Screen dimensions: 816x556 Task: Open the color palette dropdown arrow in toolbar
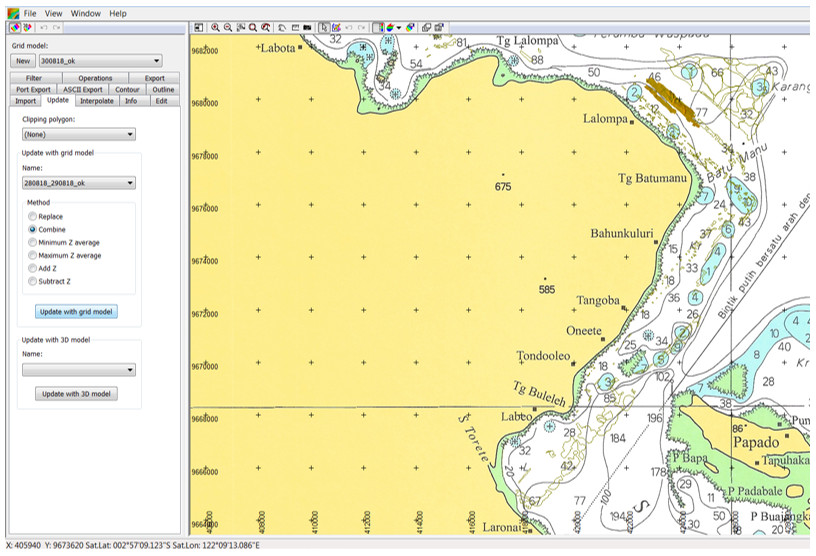click(399, 28)
